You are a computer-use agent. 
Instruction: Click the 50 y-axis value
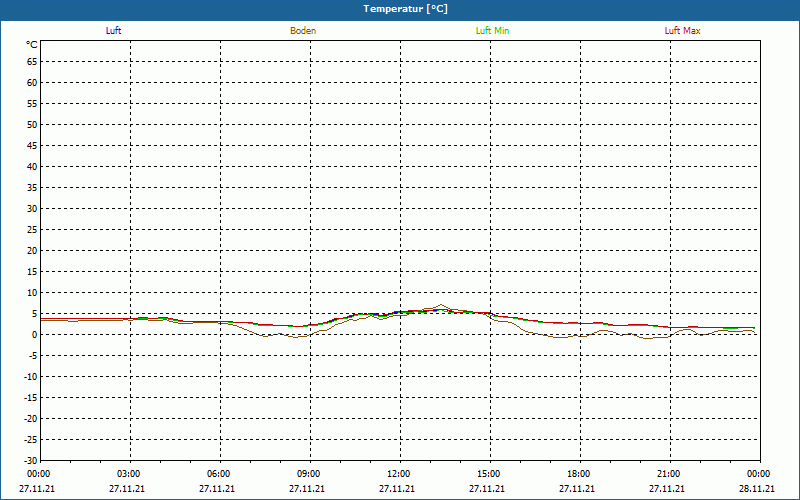click(32, 124)
